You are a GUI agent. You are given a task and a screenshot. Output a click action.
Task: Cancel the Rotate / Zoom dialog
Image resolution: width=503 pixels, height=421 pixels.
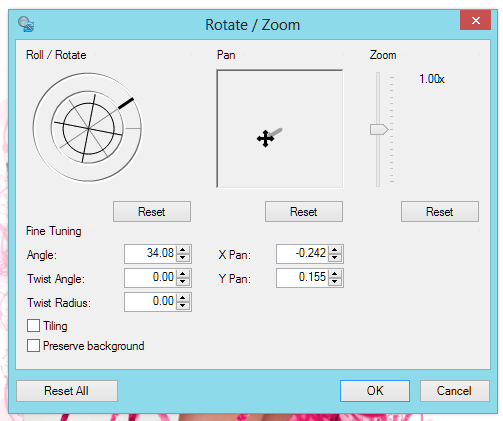click(455, 391)
